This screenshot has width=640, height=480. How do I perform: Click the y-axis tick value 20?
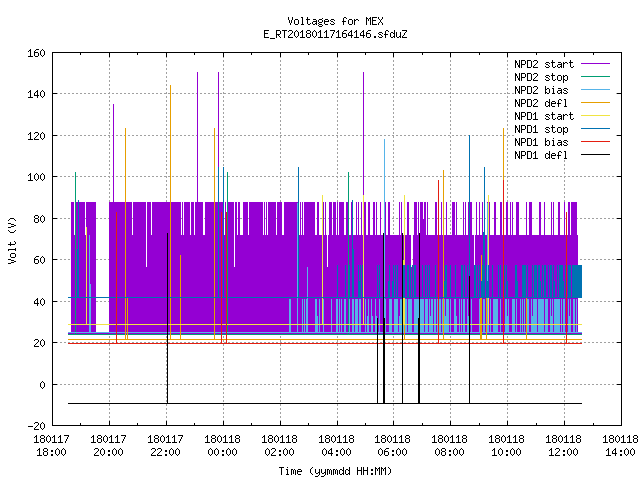pos(39,343)
